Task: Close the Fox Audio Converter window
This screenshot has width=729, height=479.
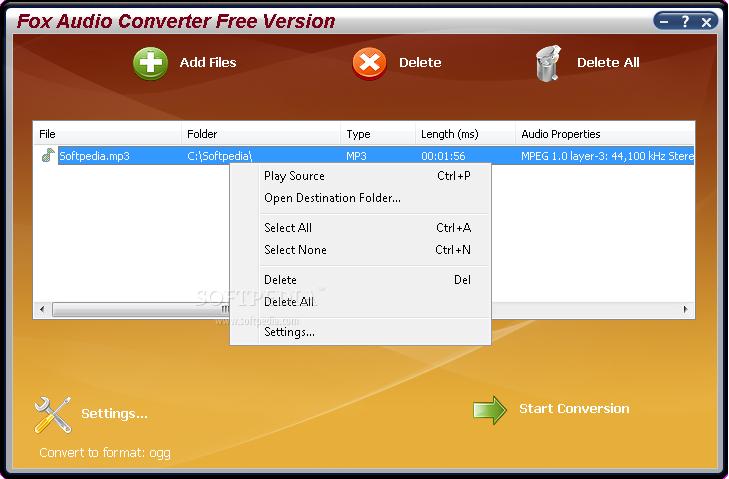Action: click(707, 22)
